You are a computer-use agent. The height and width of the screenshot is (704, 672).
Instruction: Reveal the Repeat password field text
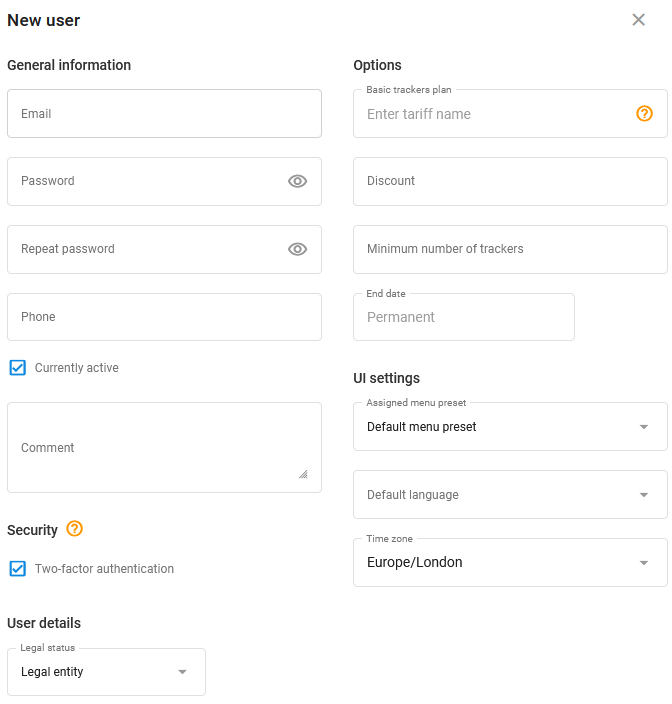coord(297,249)
